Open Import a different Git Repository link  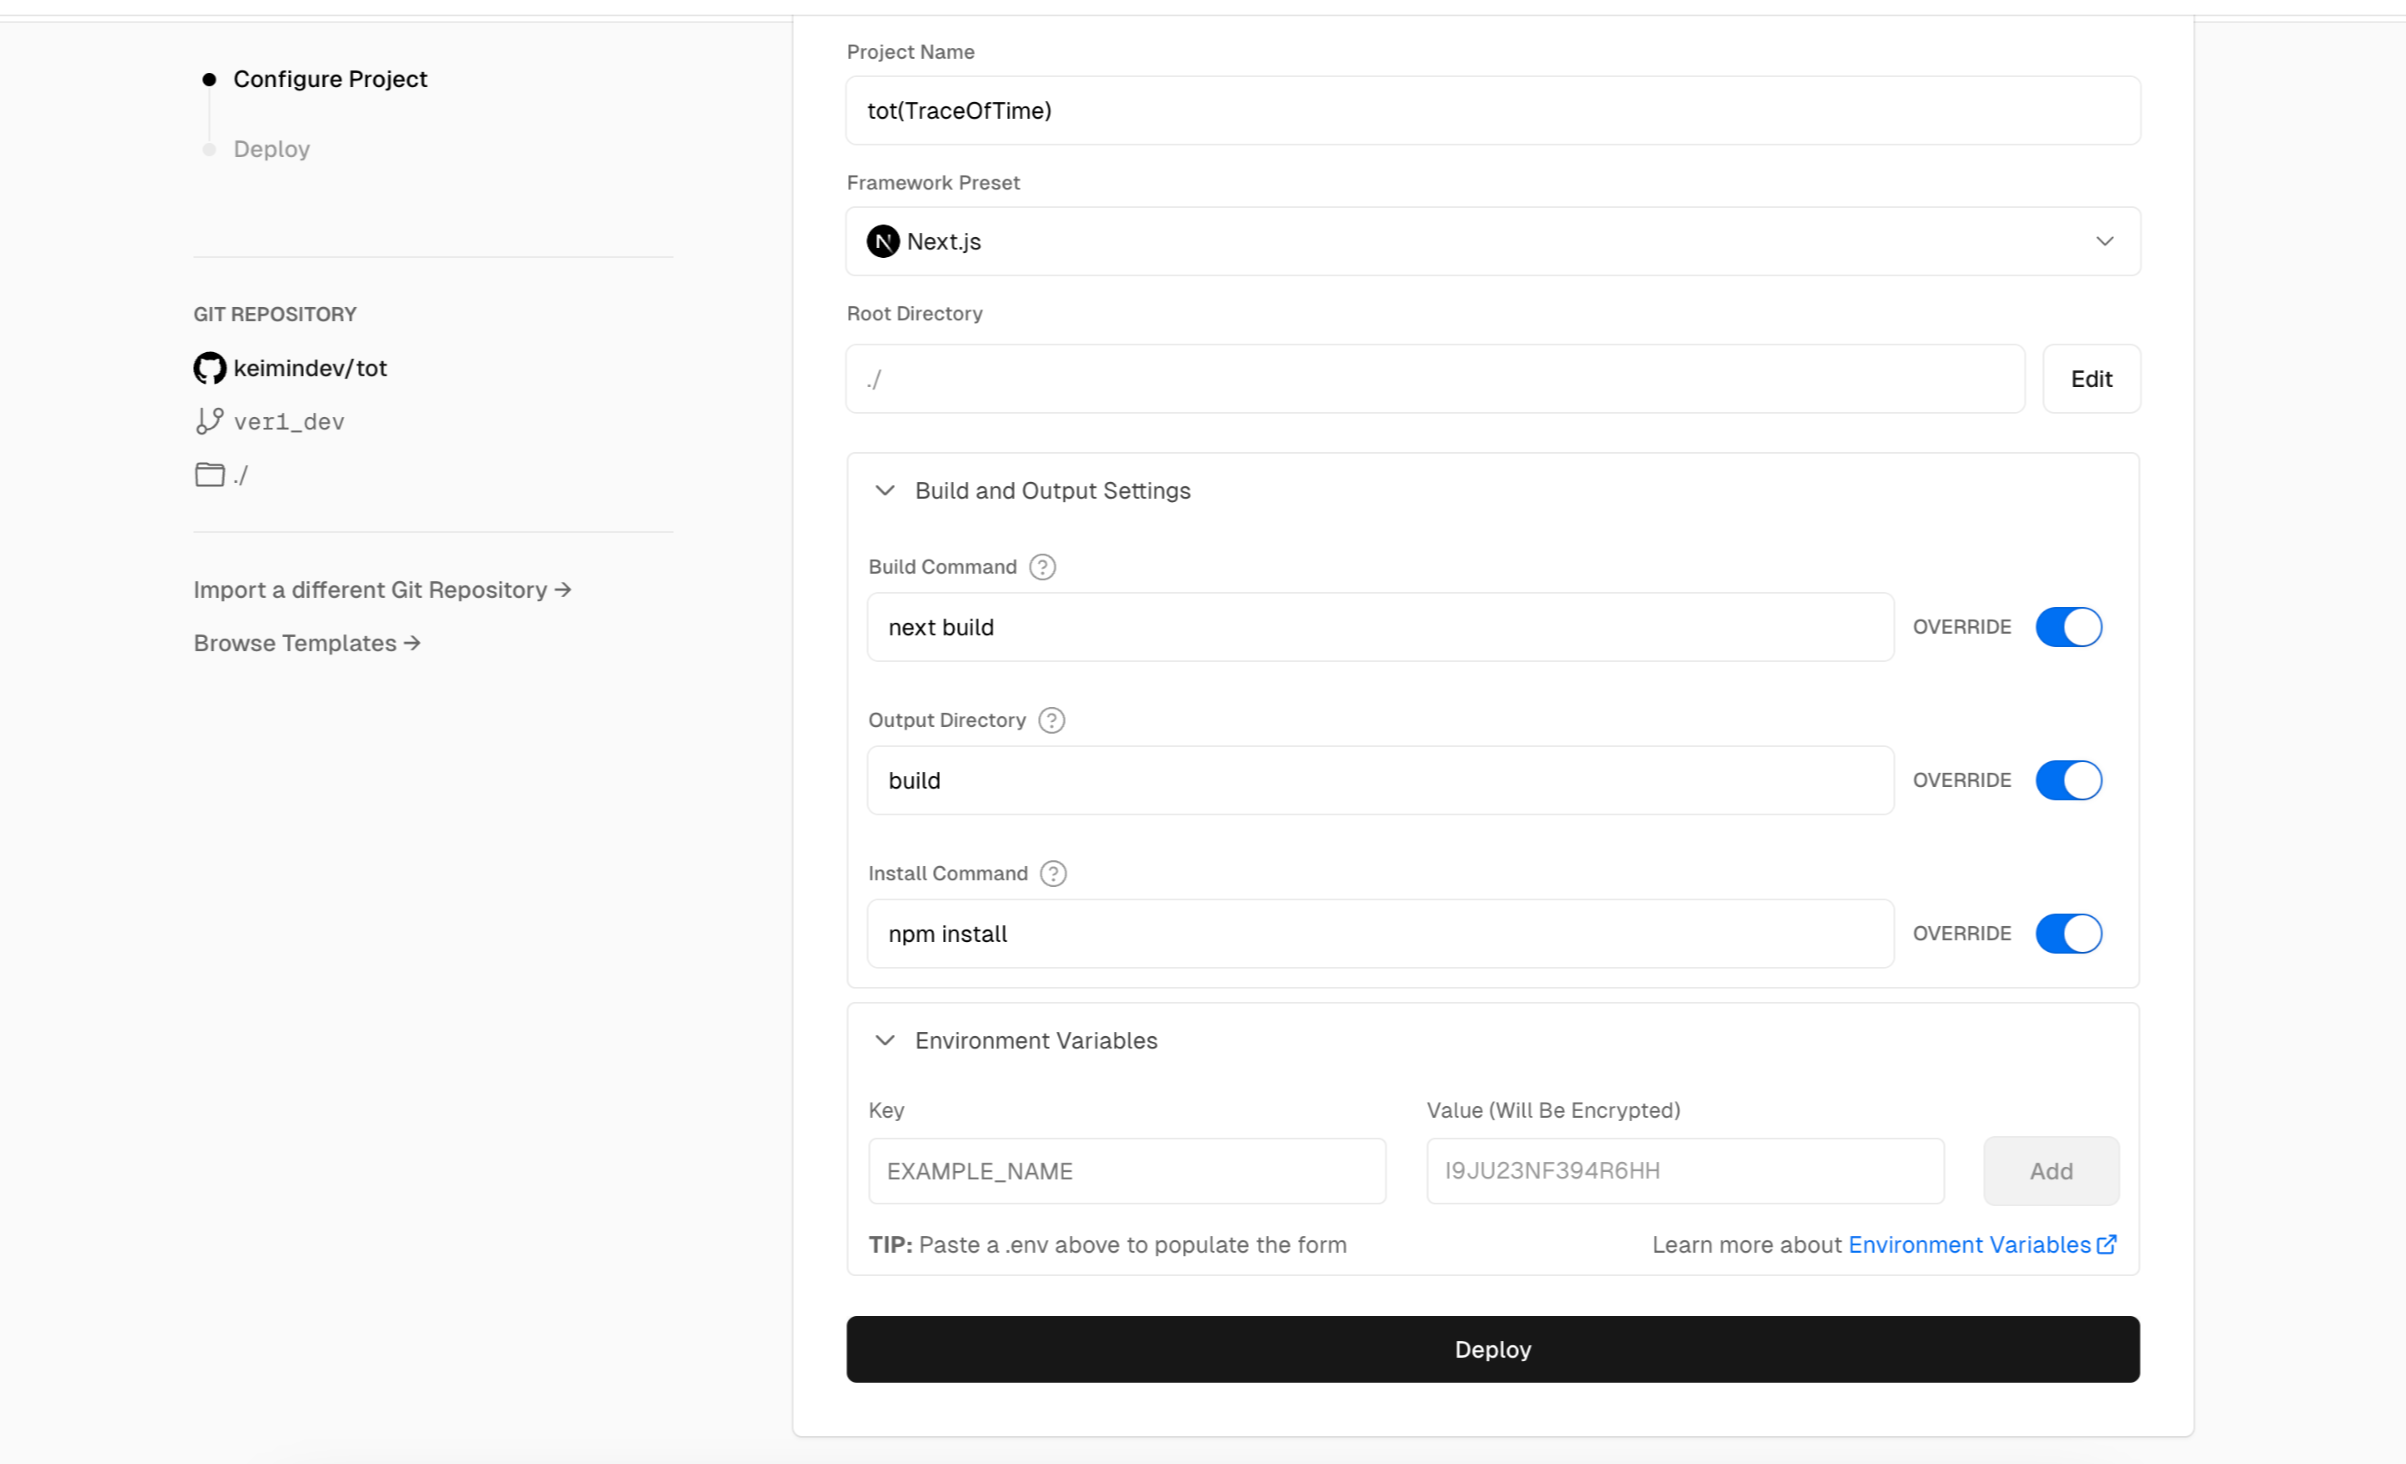click(x=382, y=590)
